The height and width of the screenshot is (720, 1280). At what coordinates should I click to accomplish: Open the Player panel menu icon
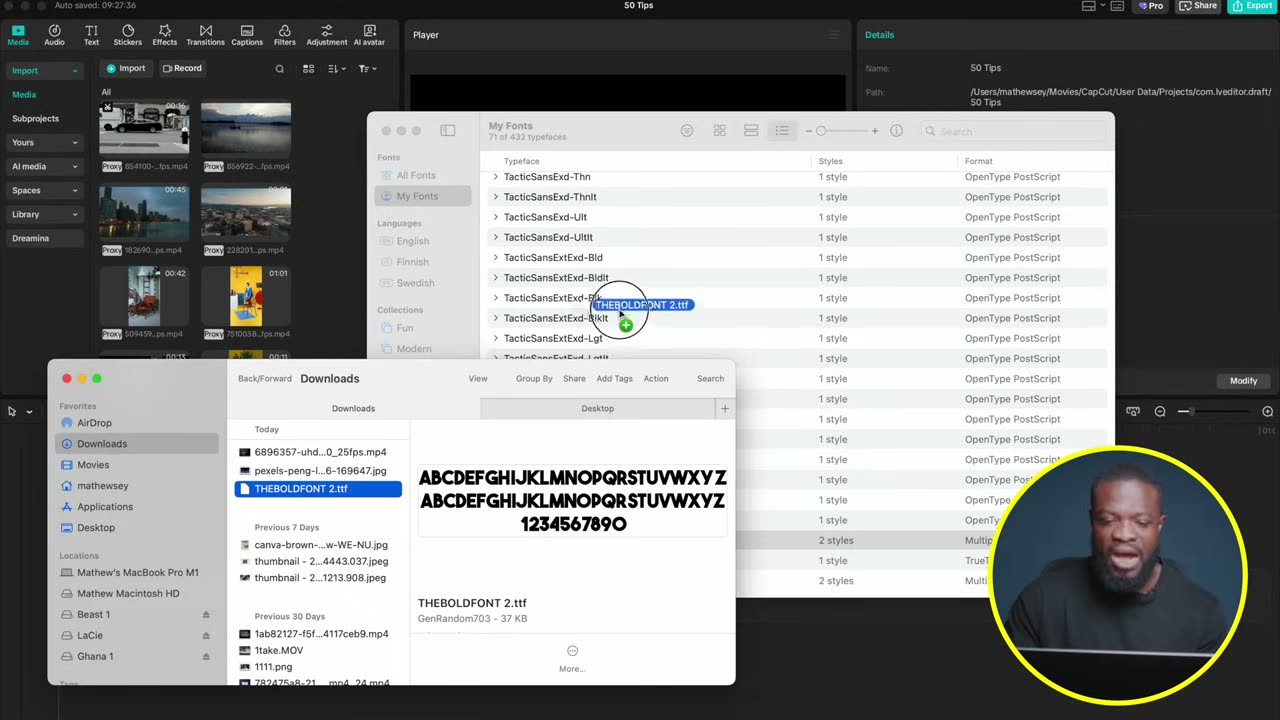click(x=835, y=35)
